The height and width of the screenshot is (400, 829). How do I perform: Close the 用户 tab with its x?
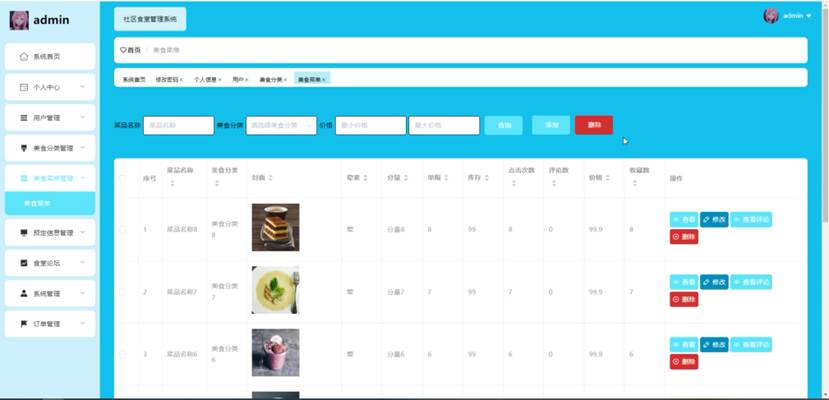[x=246, y=80]
